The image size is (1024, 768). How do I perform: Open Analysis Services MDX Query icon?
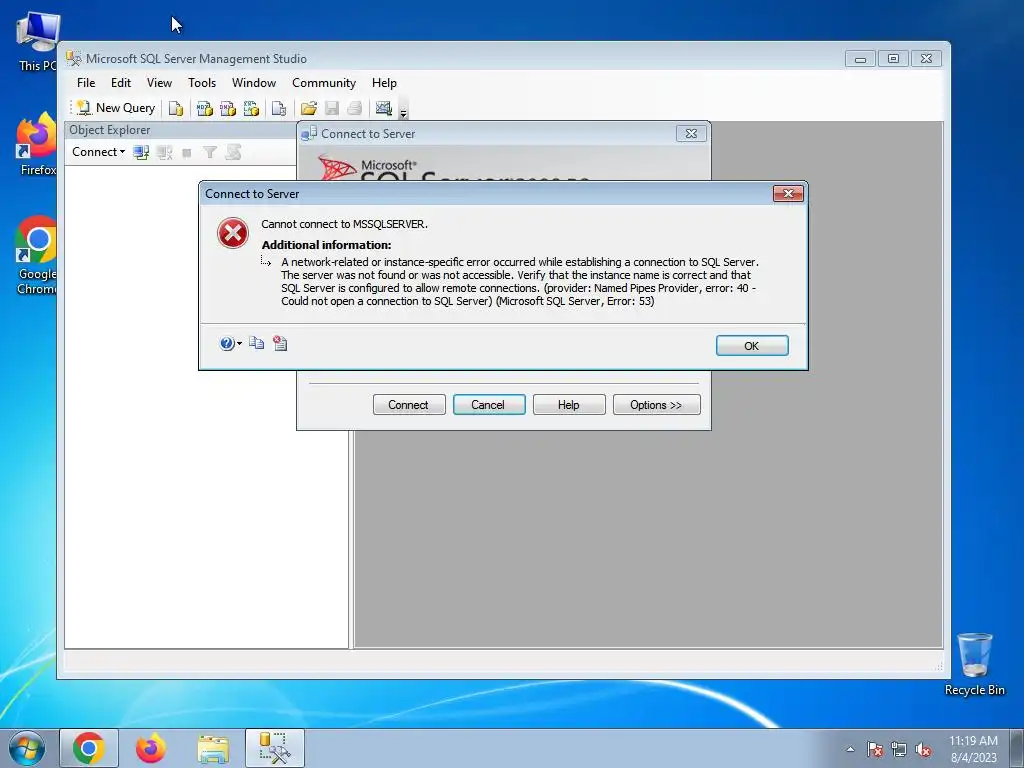(204, 108)
